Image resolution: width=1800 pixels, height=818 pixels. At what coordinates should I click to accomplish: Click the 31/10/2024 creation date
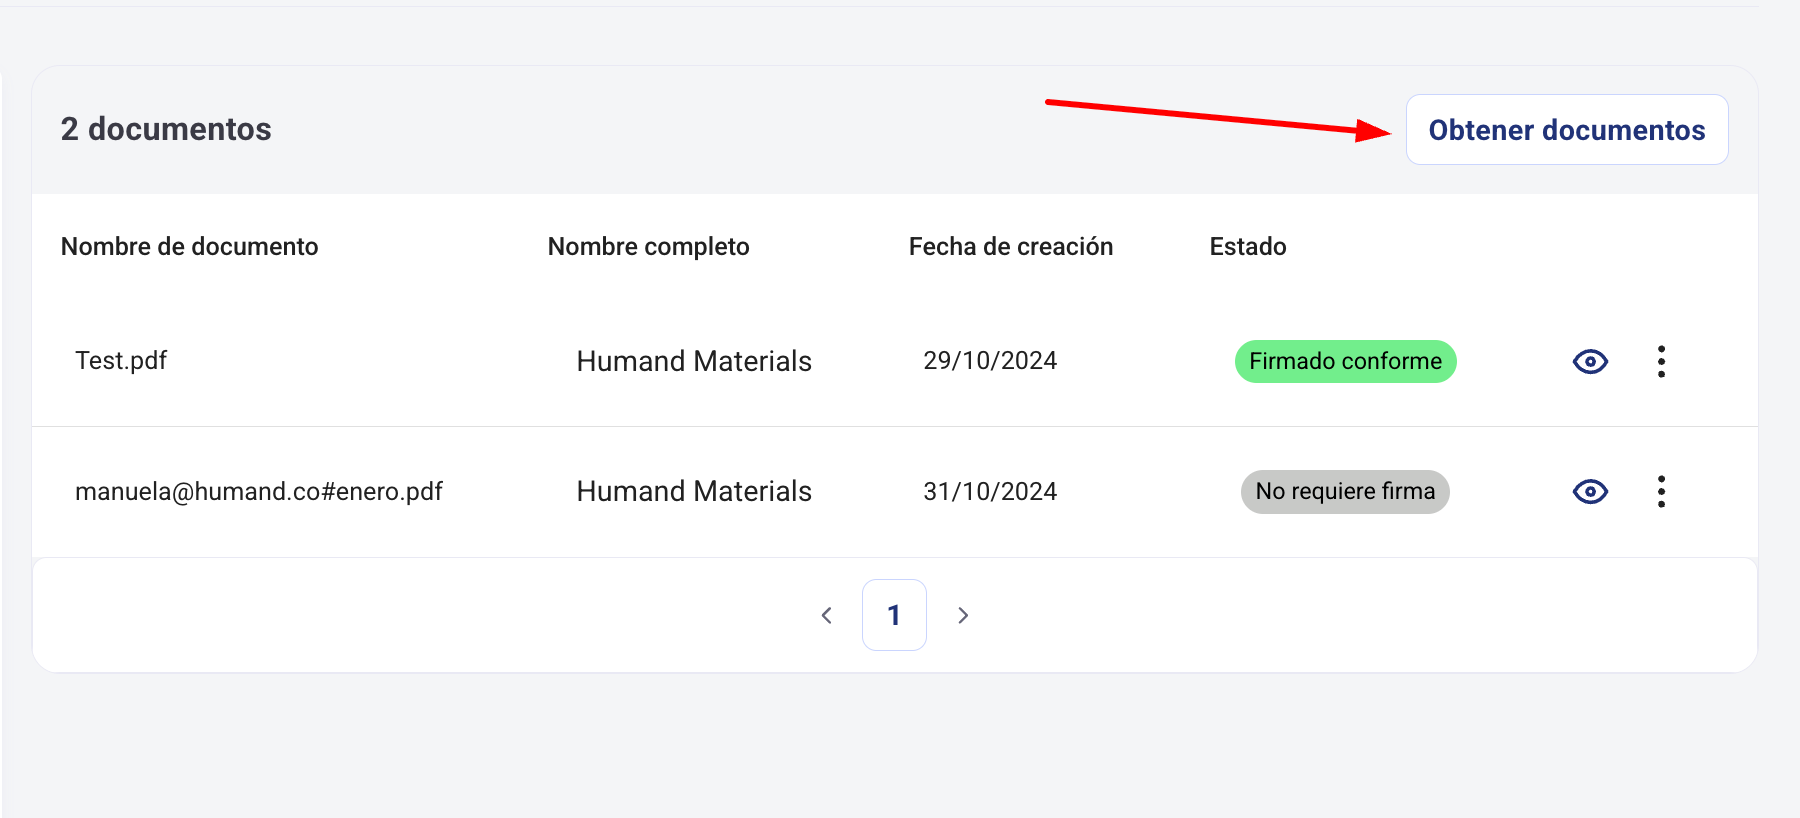click(990, 491)
